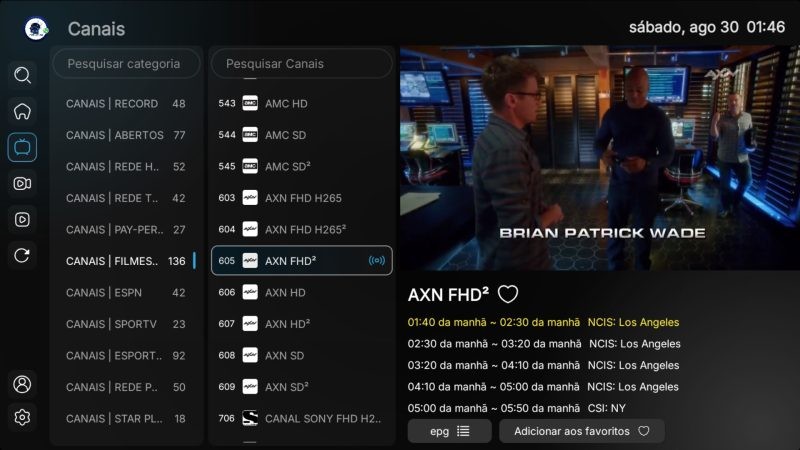Select category CANAIS | REDE H..
Image resolution: width=800 pixels, height=450 pixels.
126,167
